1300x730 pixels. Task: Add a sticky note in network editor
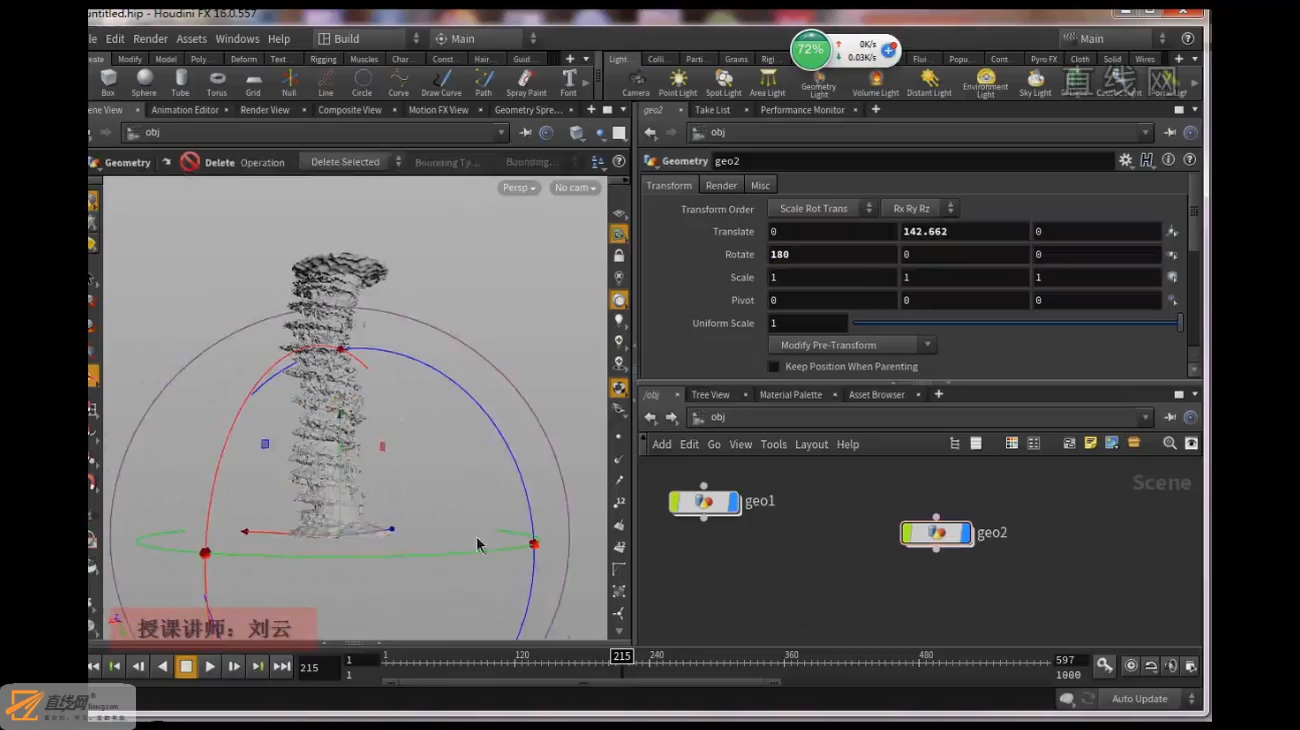tap(1090, 443)
